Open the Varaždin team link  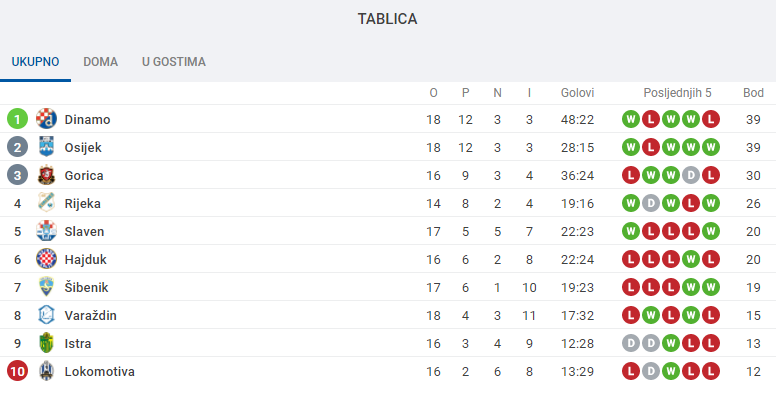90,315
